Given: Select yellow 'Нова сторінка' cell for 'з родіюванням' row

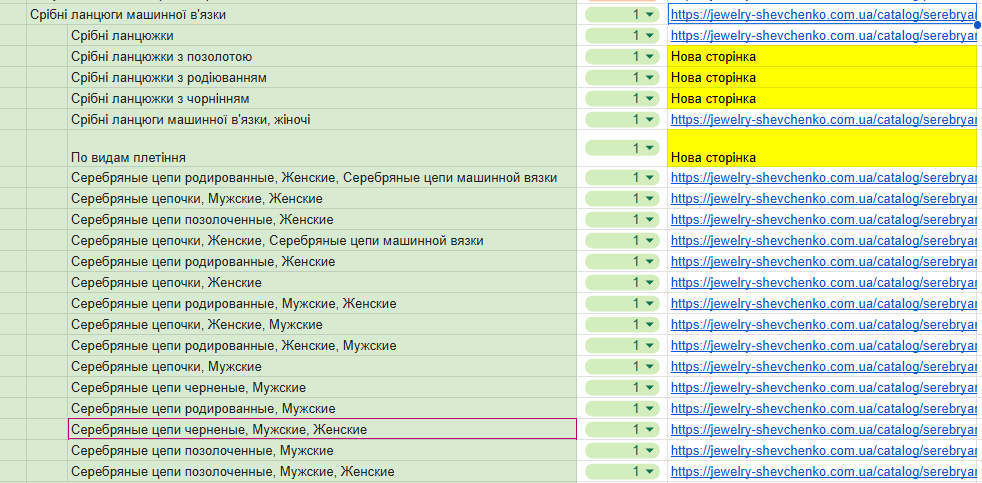Looking at the screenshot, I should [822, 77].
